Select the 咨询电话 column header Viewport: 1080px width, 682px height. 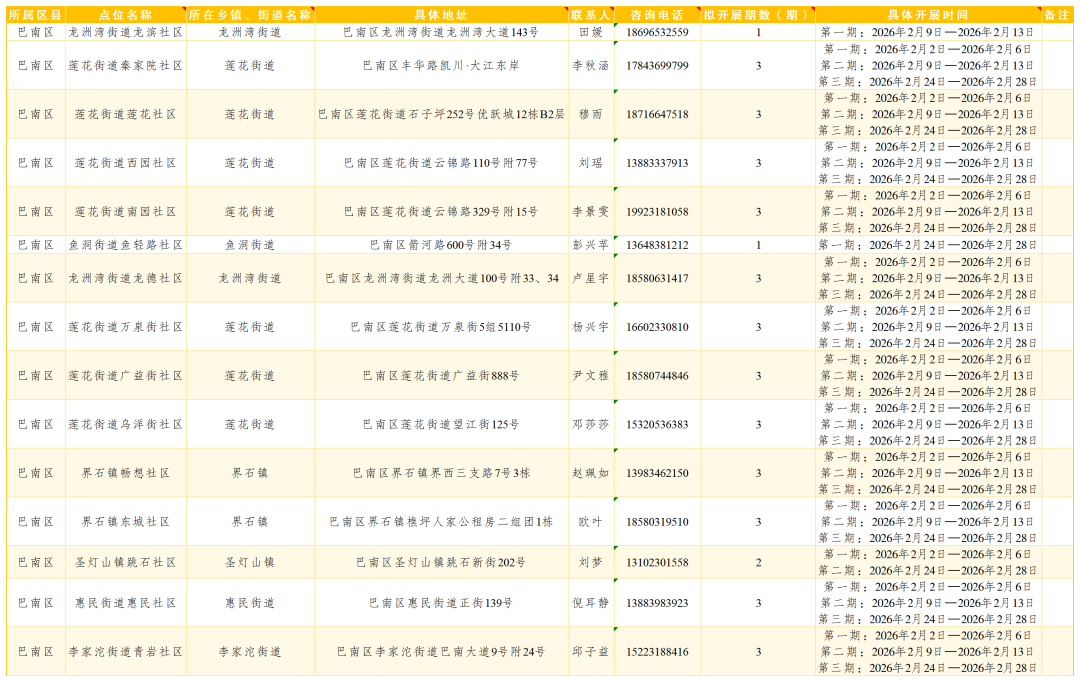(x=657, y=15)
